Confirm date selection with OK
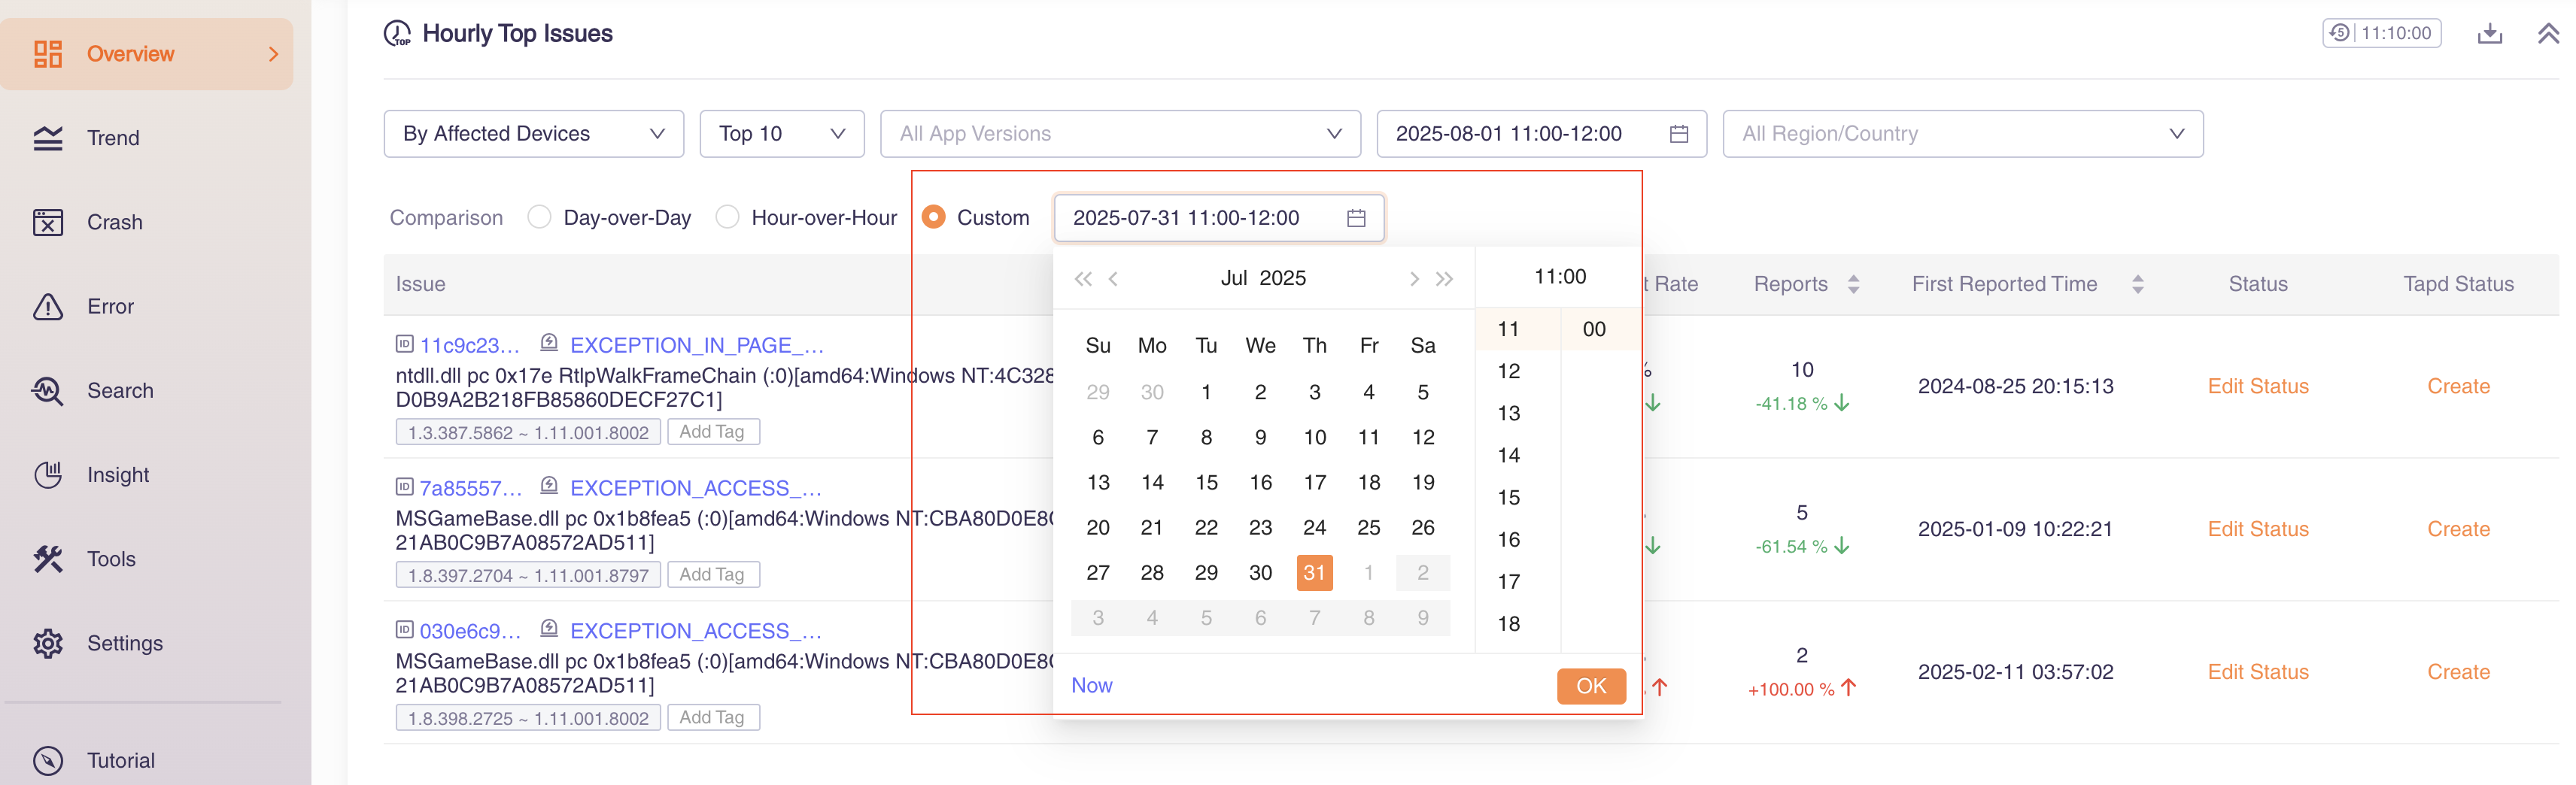The height and width of the screenshot is (785, 2576). click(1590, 686)
